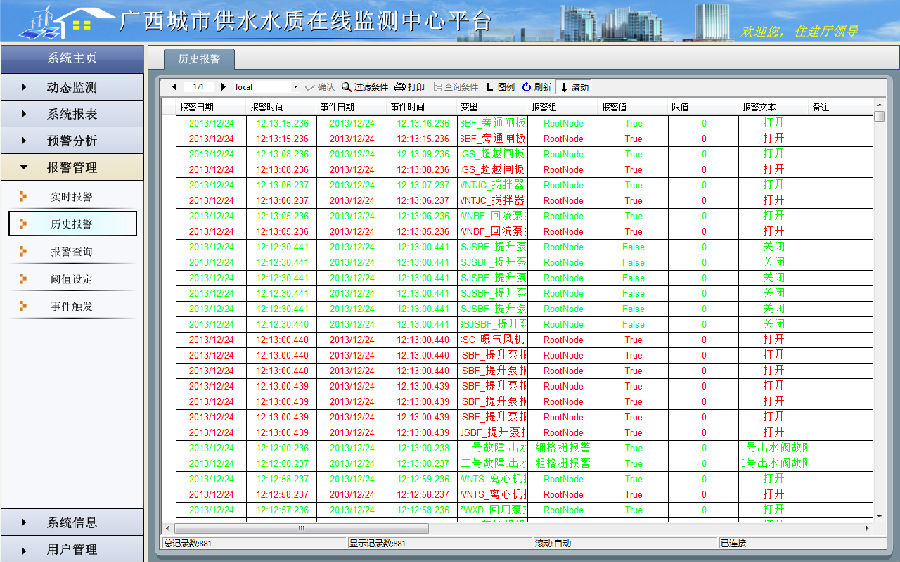
Task: Select the 历史报警 tab
Action: [192, 59]
